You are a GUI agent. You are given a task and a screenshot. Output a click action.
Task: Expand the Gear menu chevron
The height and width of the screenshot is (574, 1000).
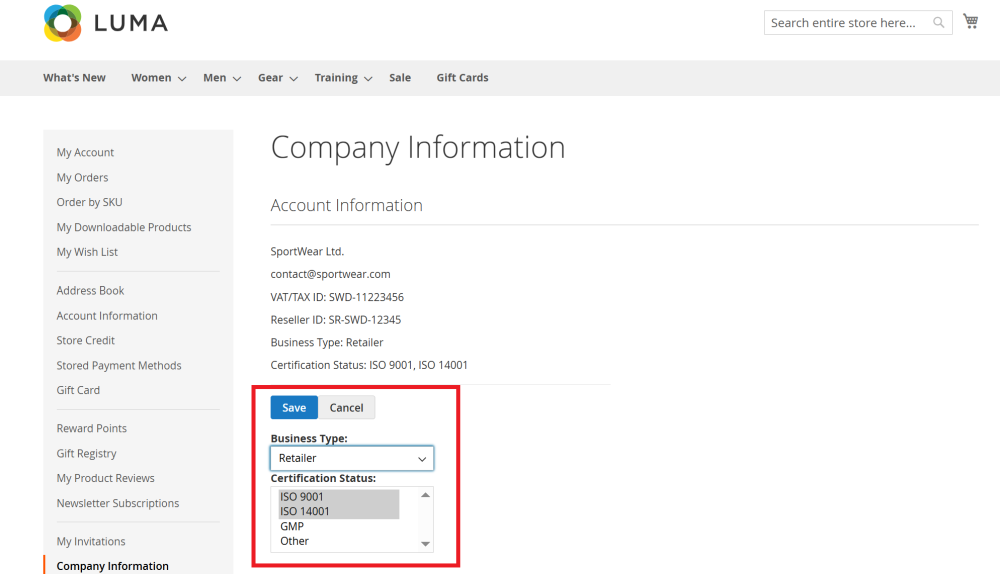click(x=293, y=78)
